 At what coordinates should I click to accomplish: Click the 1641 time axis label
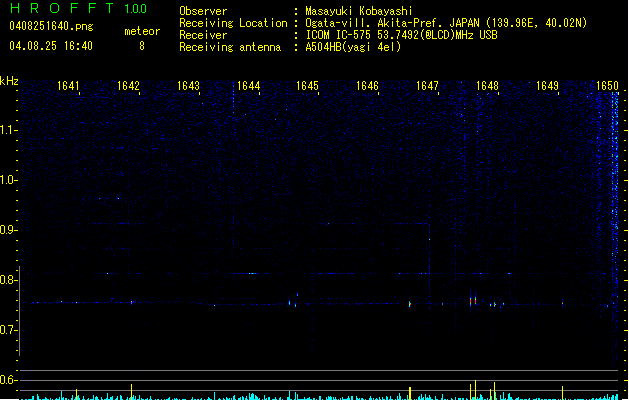click(x=68, y=86)
